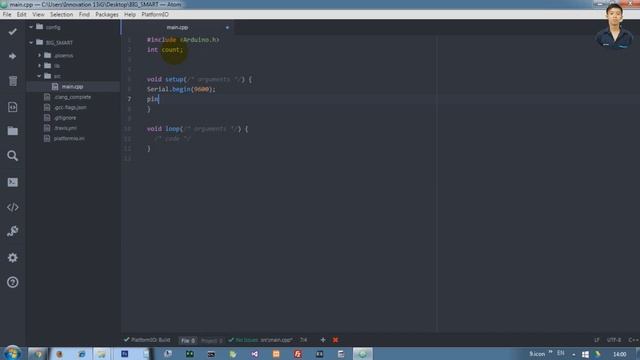Select the main.cpp editor tab
Screen dimensions: 640x360
click(178, 27)
